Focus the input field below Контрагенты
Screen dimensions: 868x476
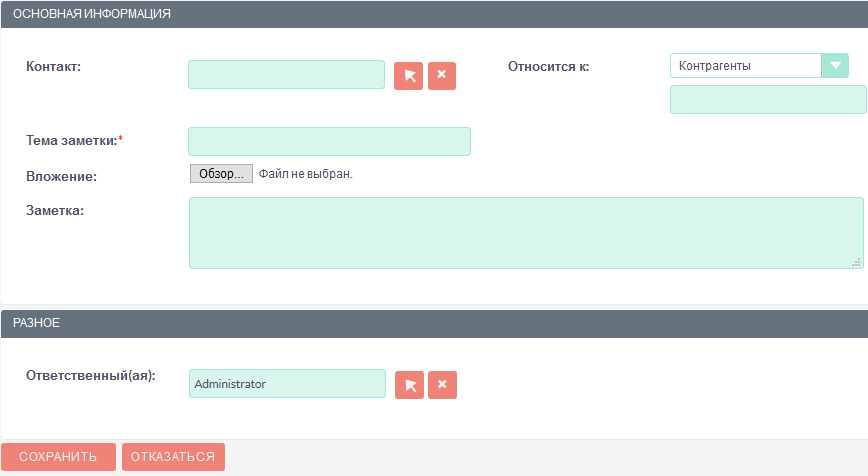767,100
